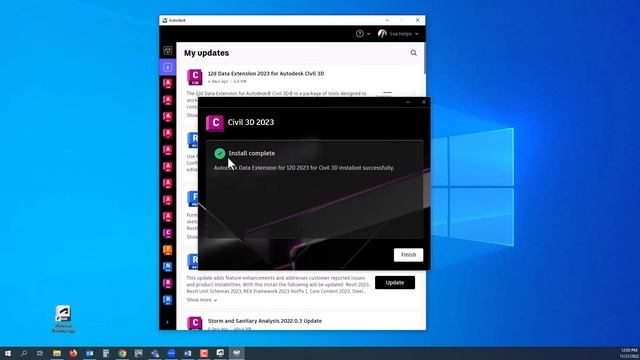Click the Autodesk window scrollbar
Viewport: 640px width, 360px height.
point(424,58)
